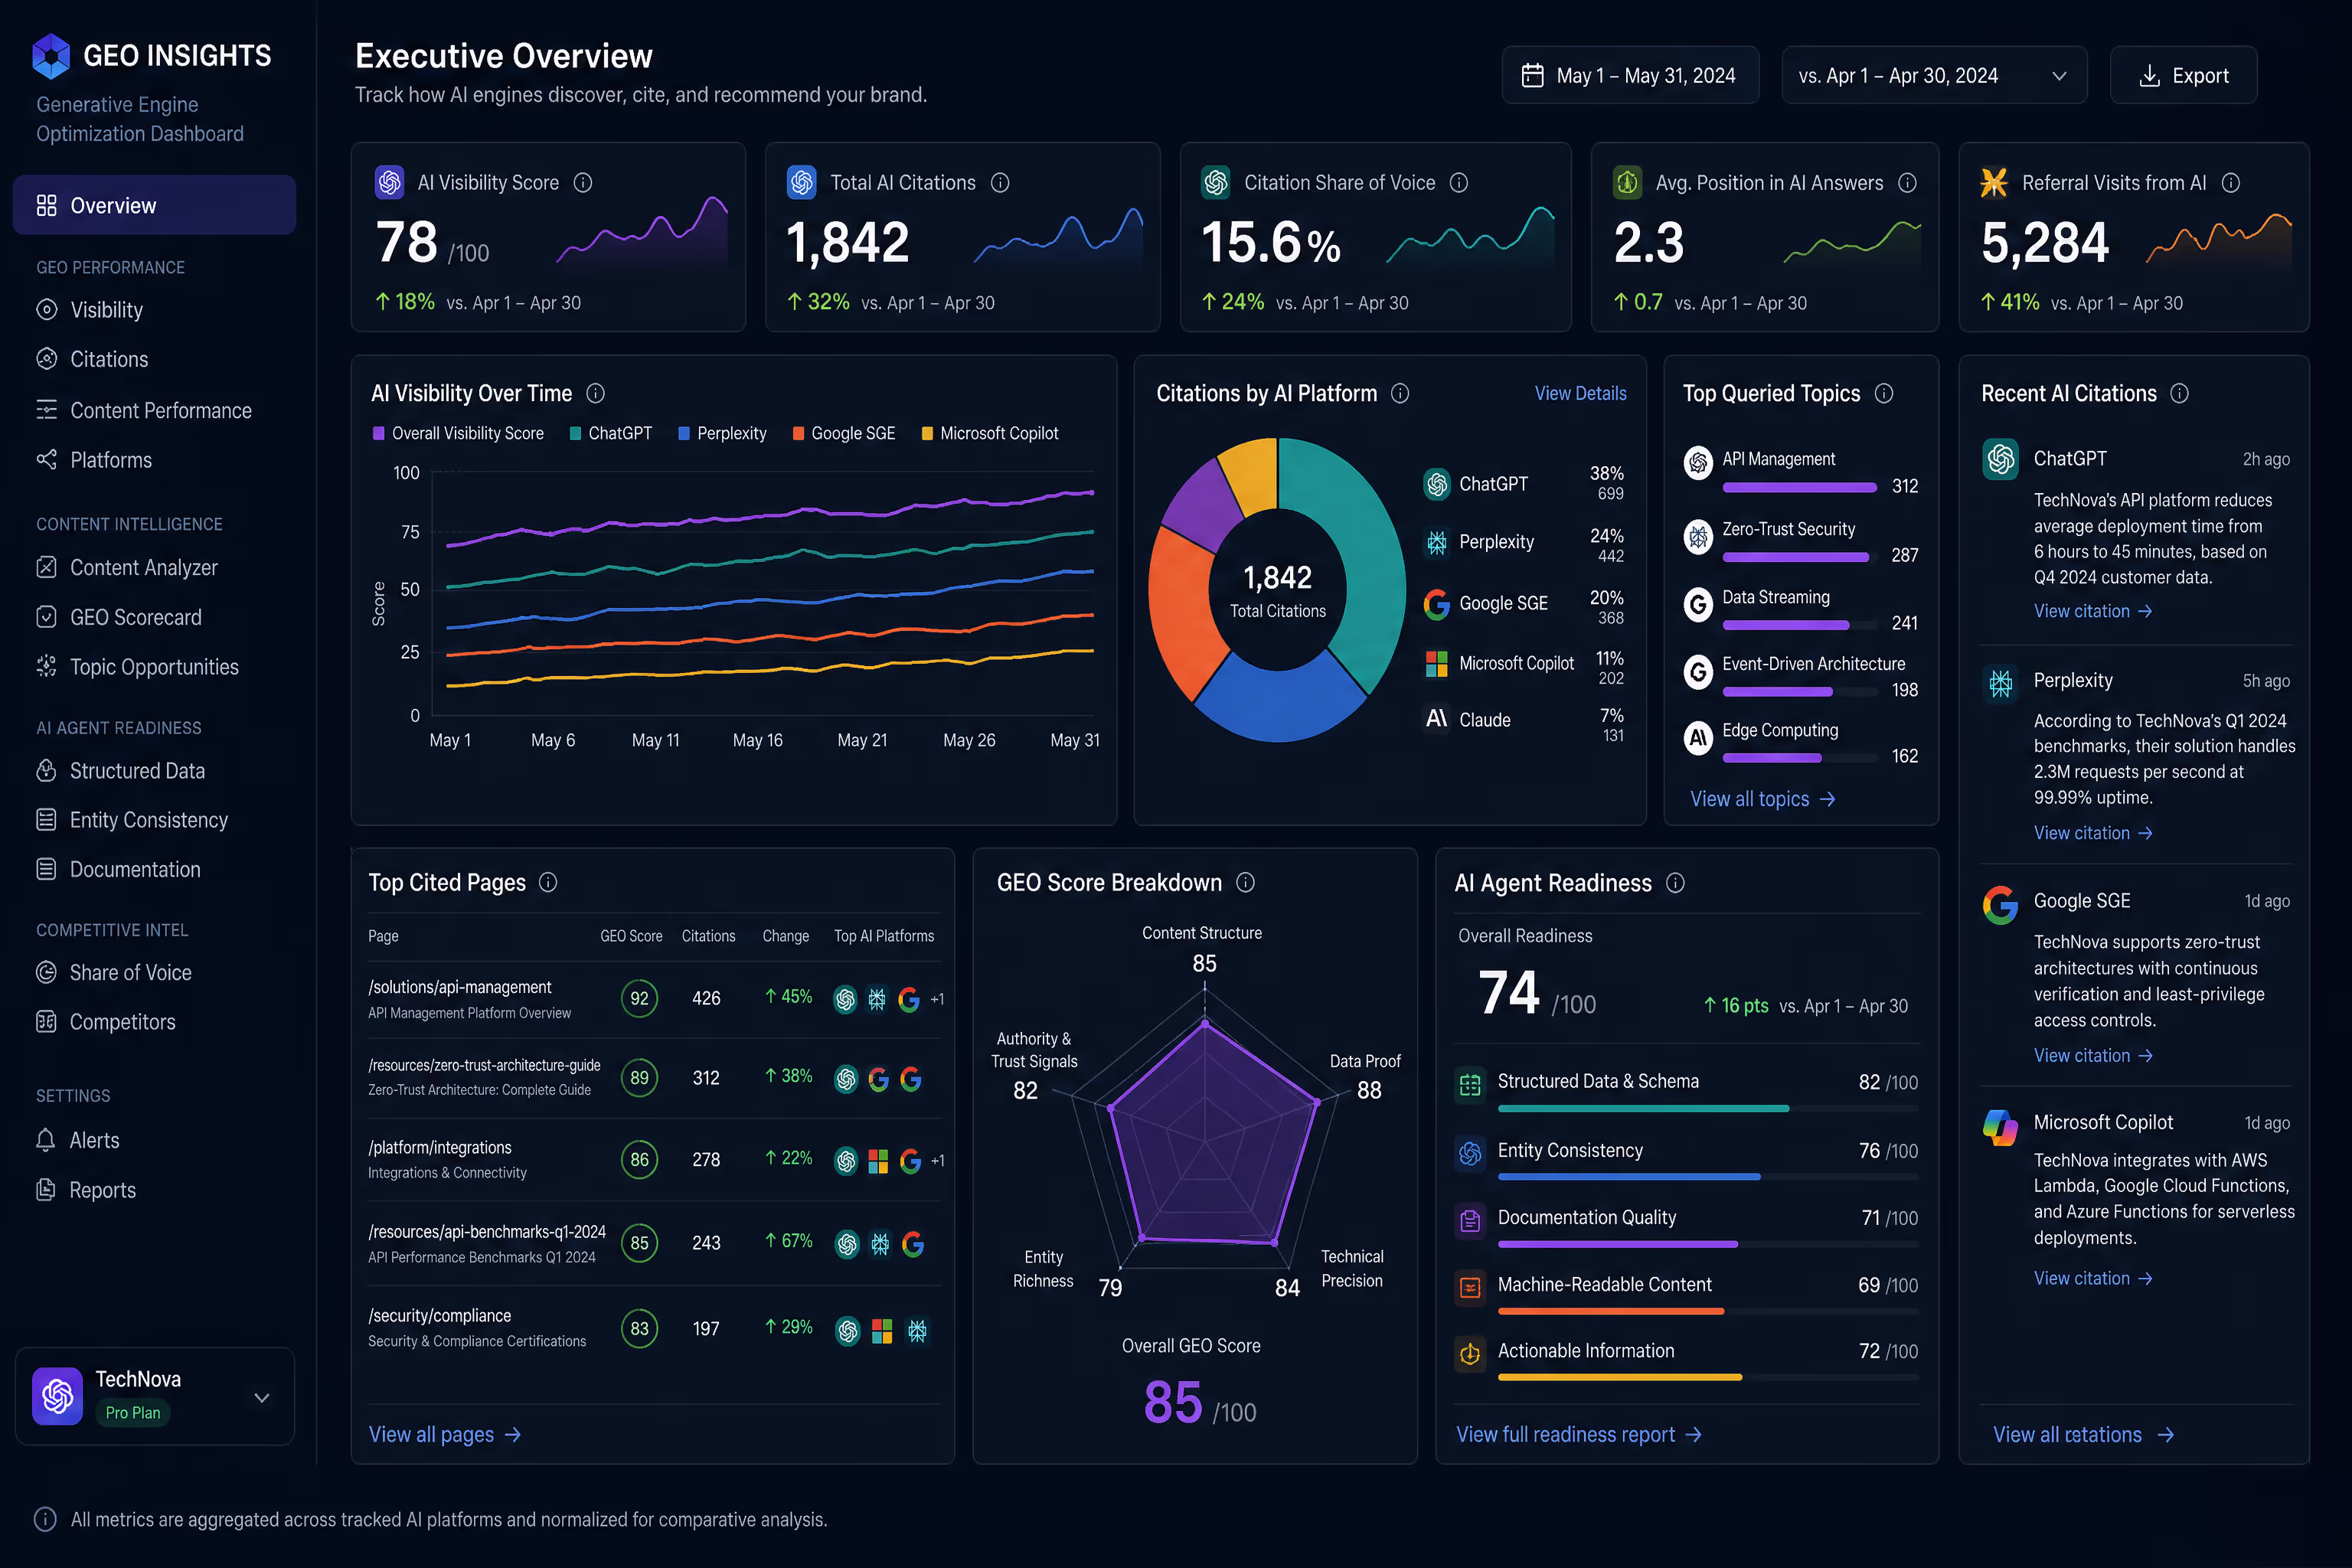Click info icon next to Top Queried Topics

1884,393
